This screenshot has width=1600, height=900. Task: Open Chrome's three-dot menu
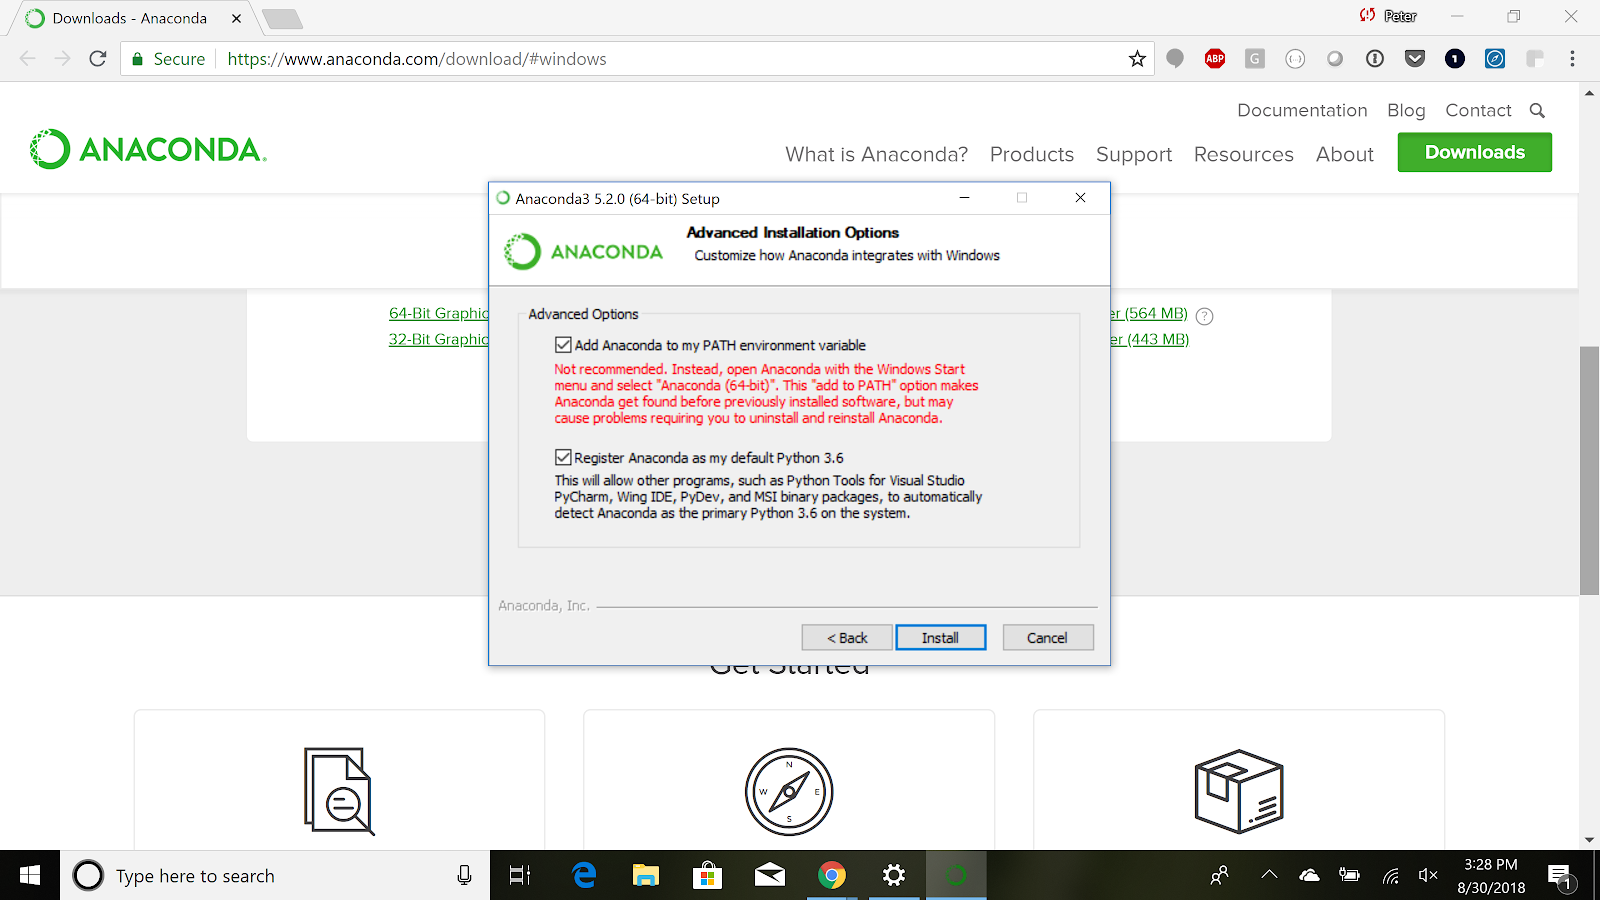pyautogui.click(x=1572, y=59)
